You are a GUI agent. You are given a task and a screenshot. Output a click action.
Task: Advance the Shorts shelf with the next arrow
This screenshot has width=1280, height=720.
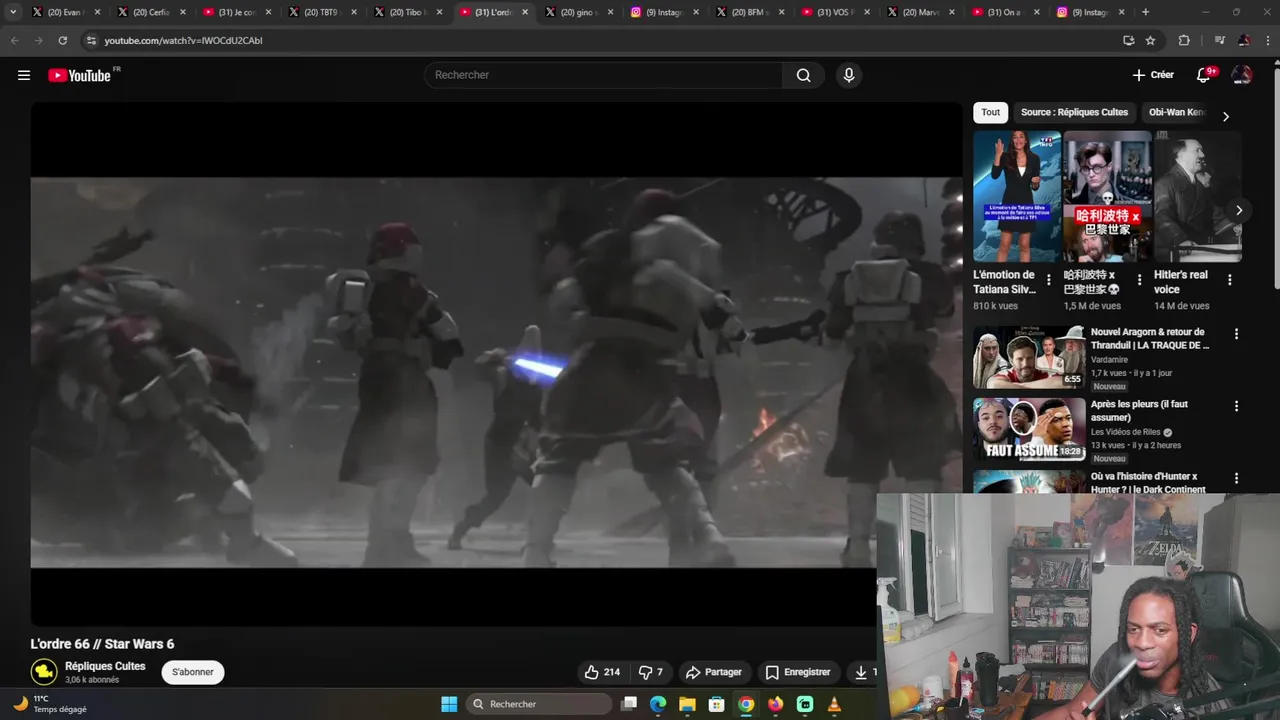[x=1239, y=210]
